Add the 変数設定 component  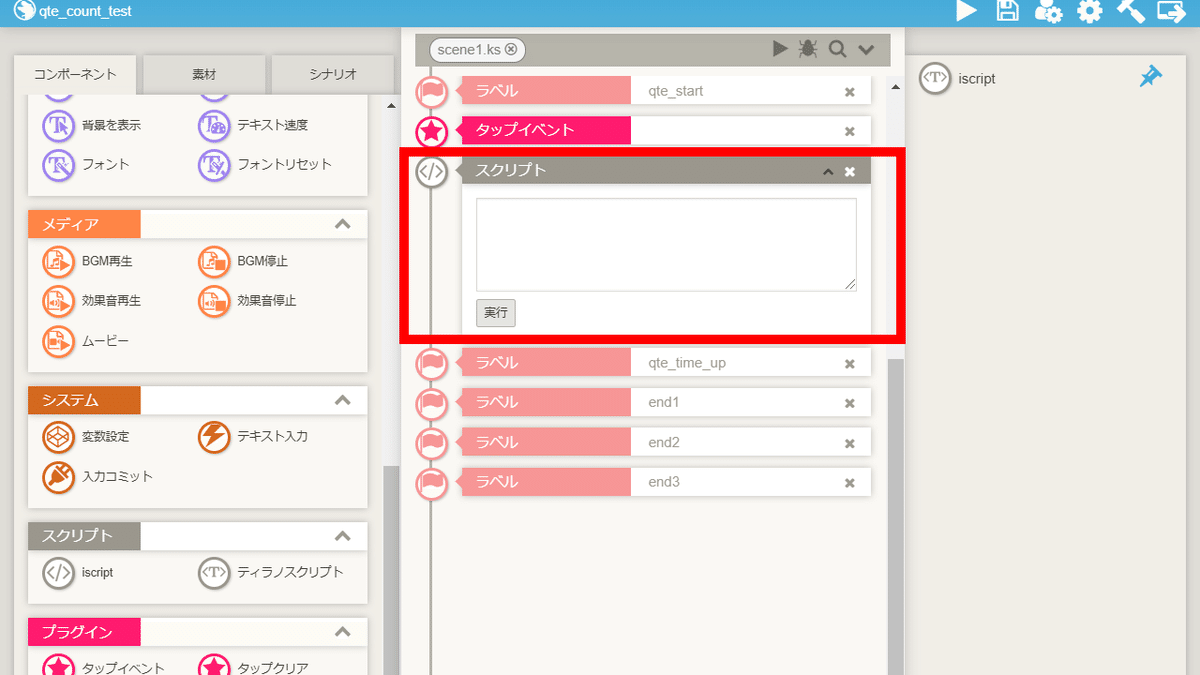pyautogui.click(x=86, y=437)
